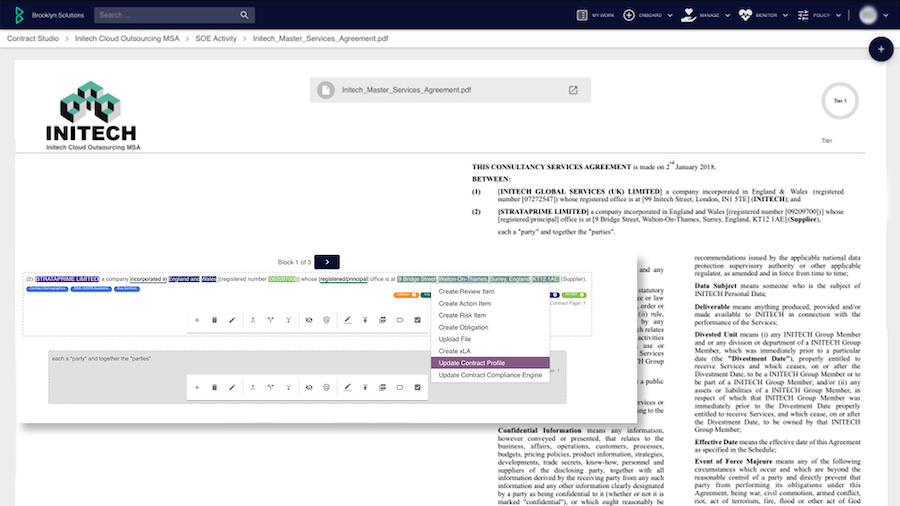Select Create Review Item from context menu

coord(490,291)
